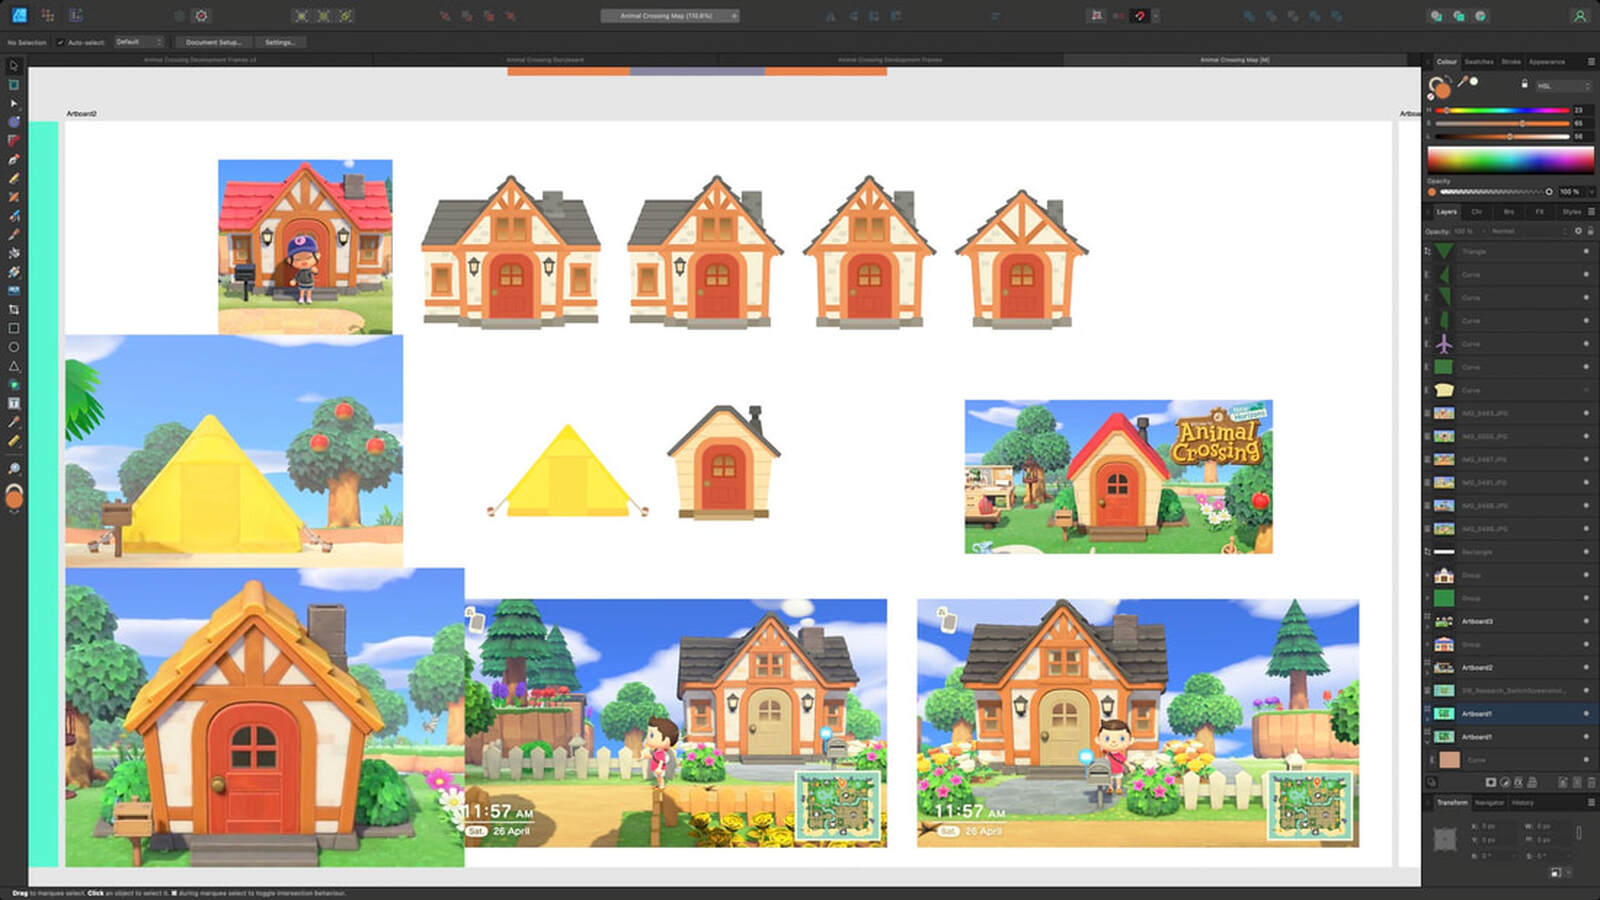Select the Artboard tool
The image size is (1600, 900).
point(14,84)
